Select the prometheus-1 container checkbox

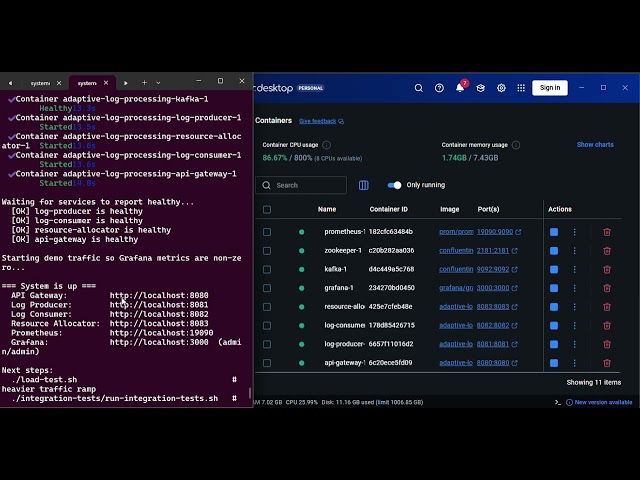coord(267,232)
